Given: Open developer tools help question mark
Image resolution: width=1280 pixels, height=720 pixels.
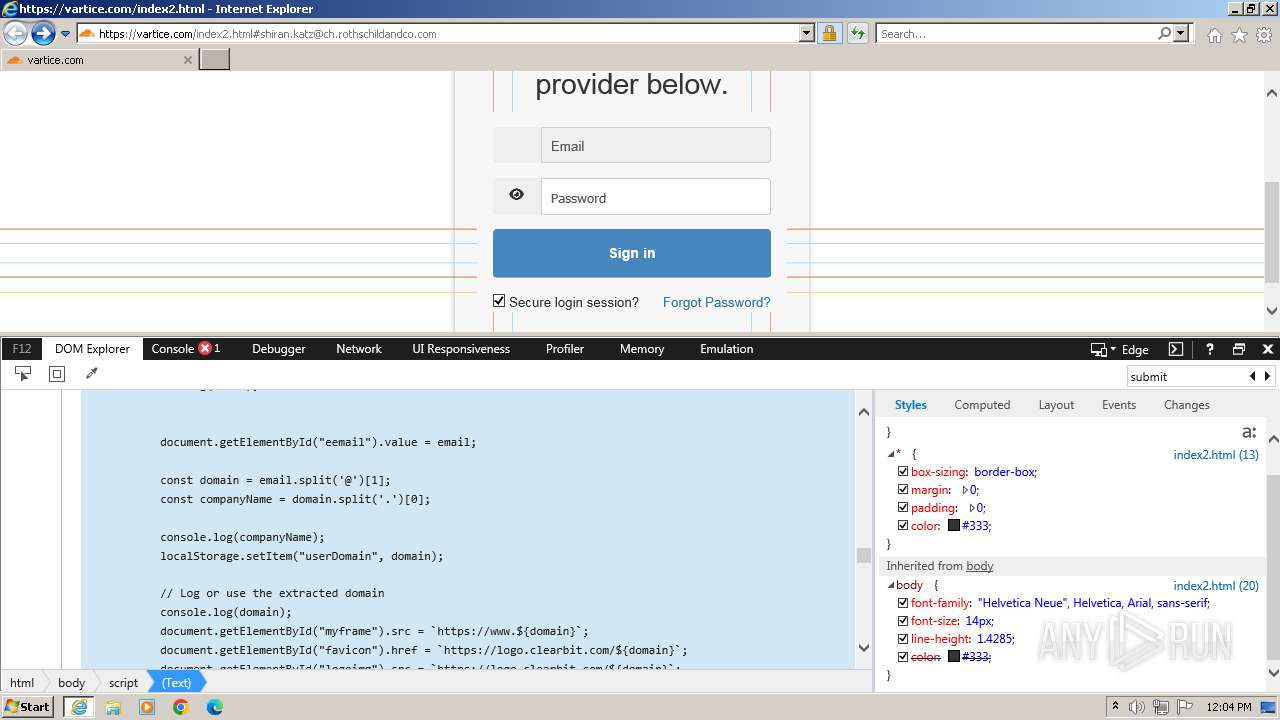Looking at the screenshot, I should [x=1208, y=349].
